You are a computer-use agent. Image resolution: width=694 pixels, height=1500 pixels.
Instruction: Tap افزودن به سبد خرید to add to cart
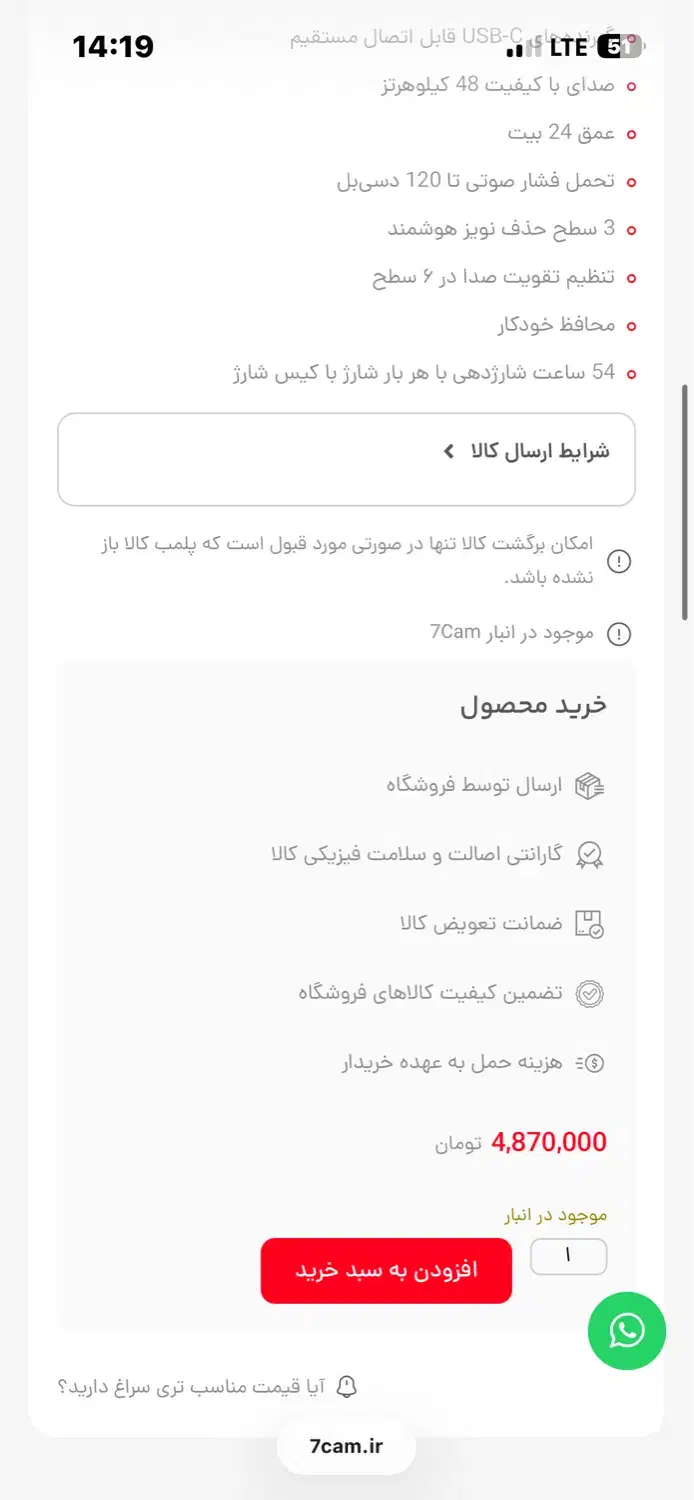[x=386, y=1270]
